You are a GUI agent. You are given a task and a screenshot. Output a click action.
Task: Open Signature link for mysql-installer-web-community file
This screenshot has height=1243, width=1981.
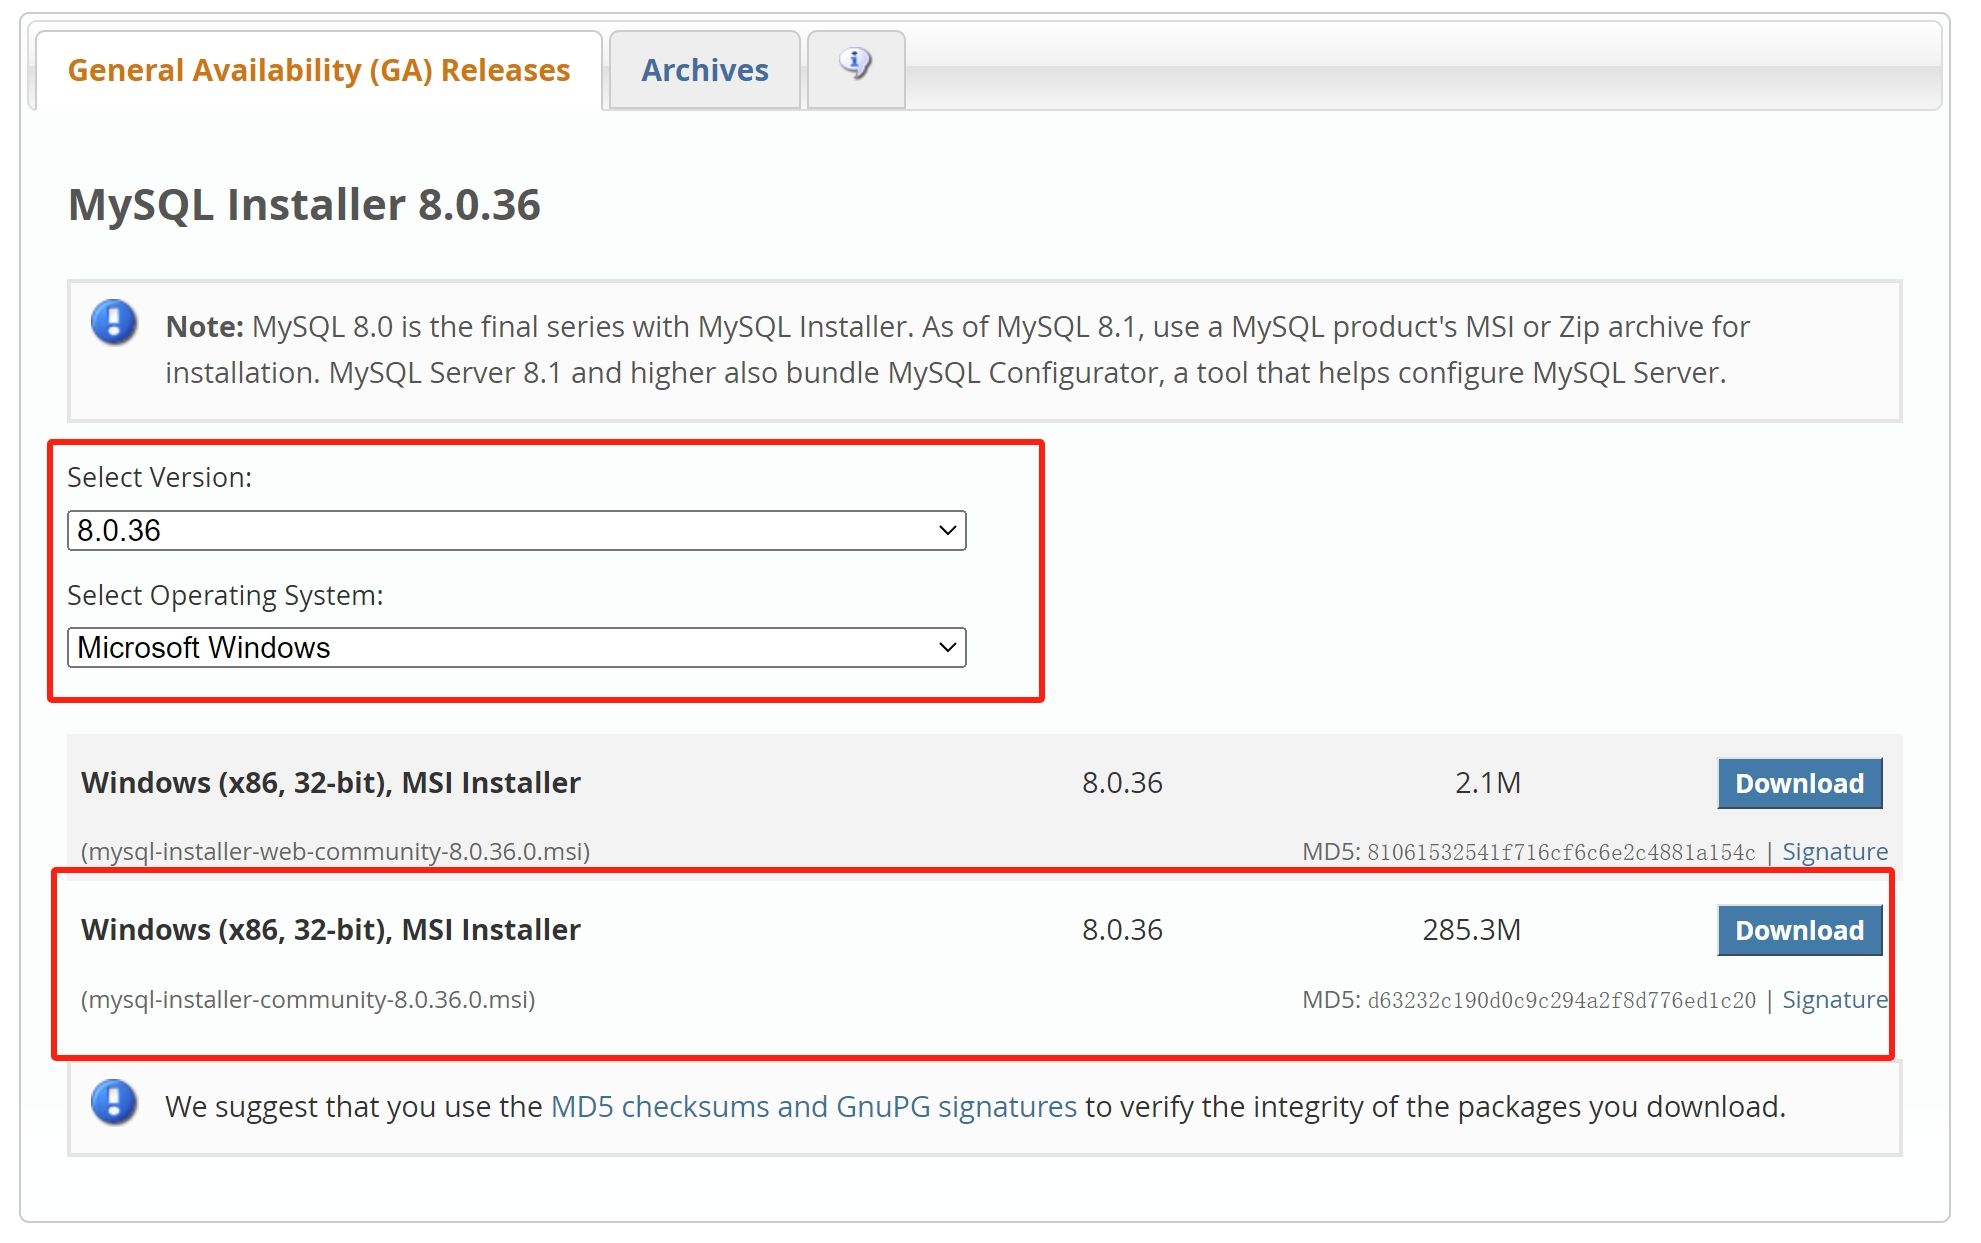[x=1835, y=851]
